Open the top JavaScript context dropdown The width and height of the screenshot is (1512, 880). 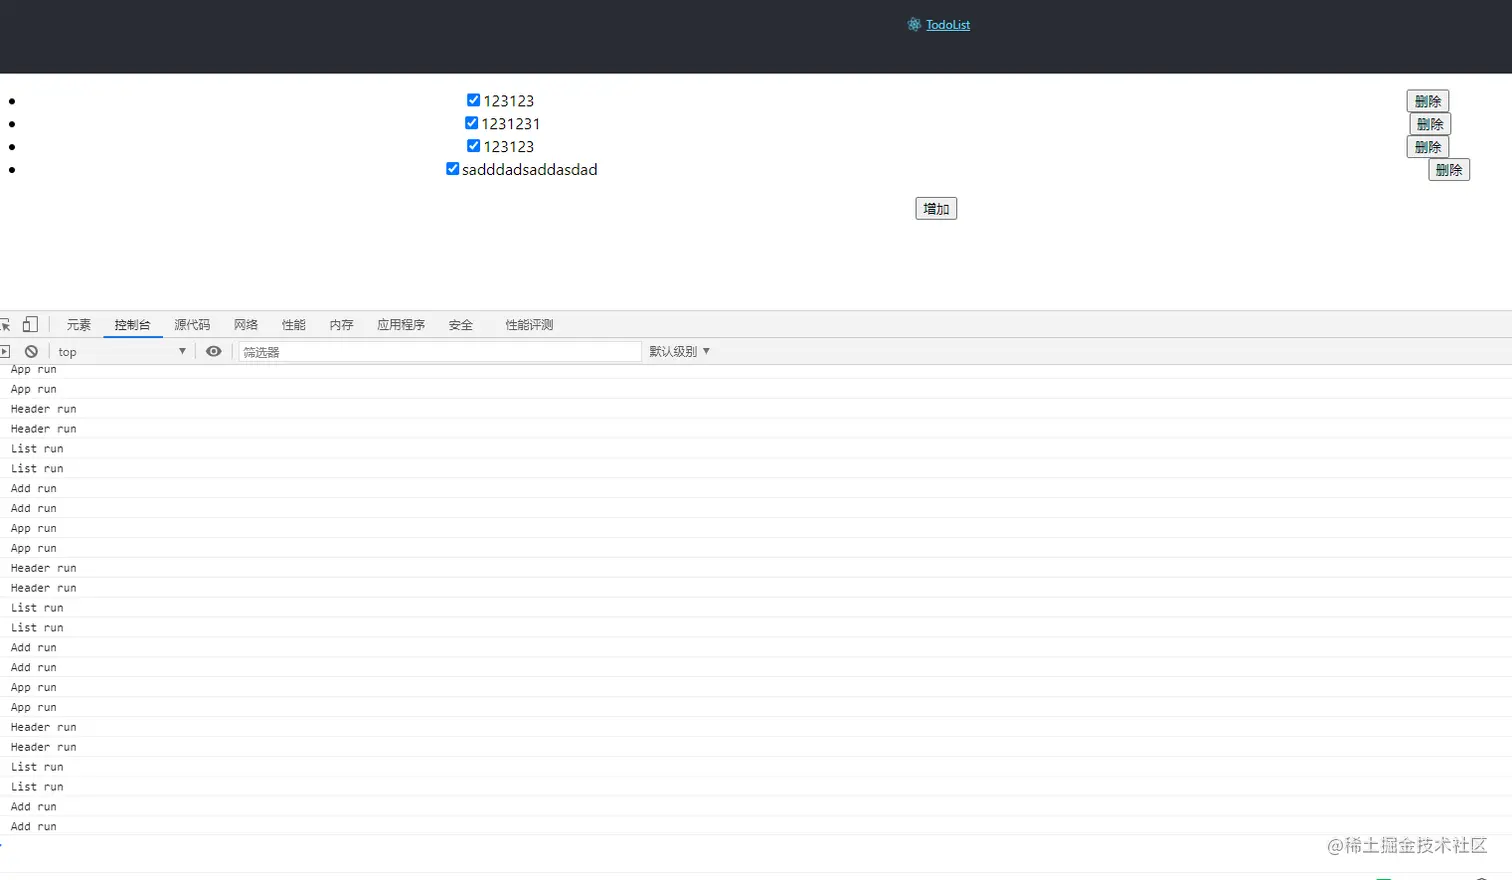(122, 352)
